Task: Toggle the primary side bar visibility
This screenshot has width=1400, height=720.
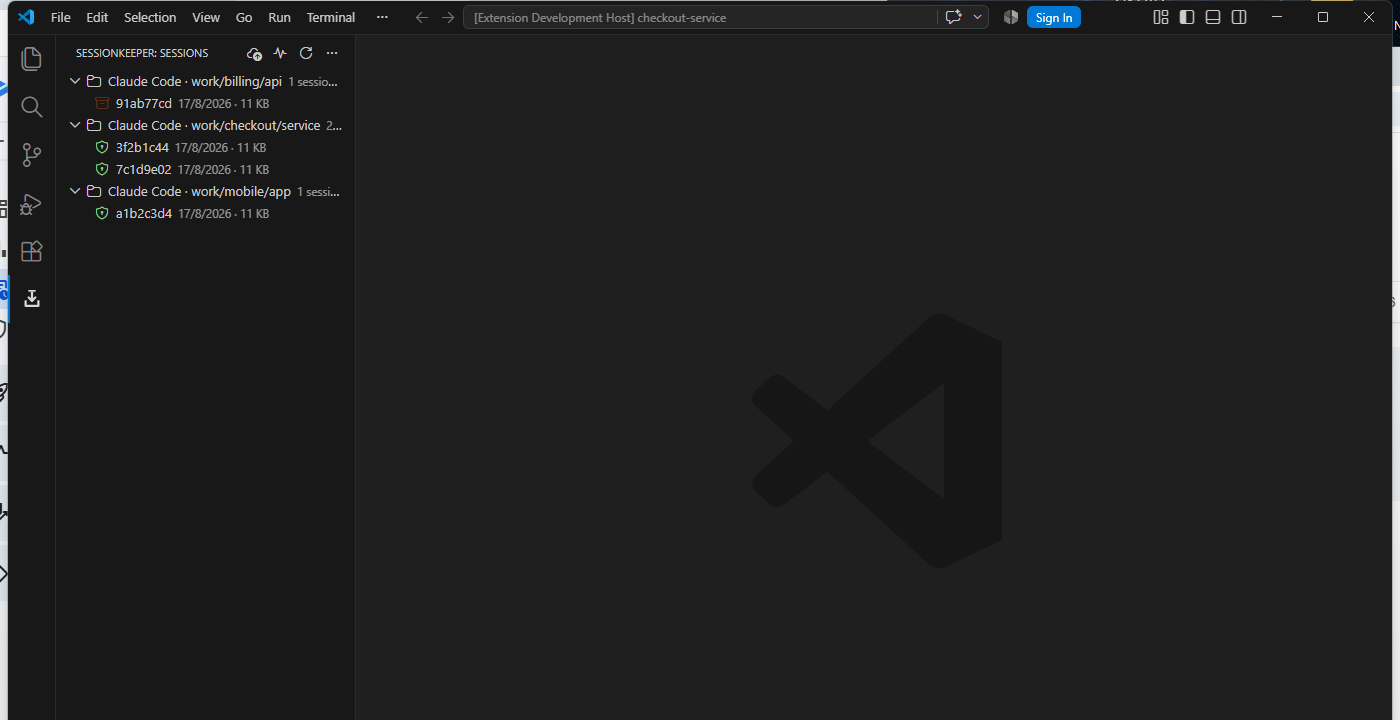Action: 1187,17
